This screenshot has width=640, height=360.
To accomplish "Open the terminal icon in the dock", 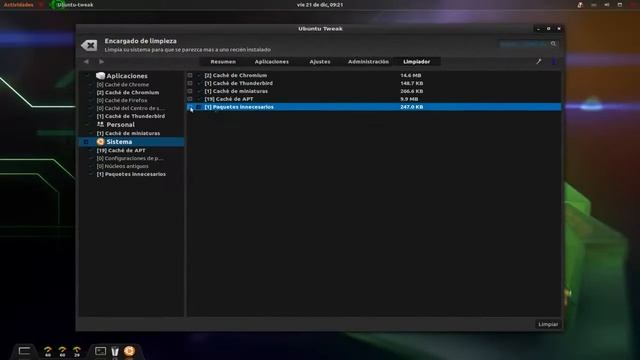I will (x=100, y=351).
